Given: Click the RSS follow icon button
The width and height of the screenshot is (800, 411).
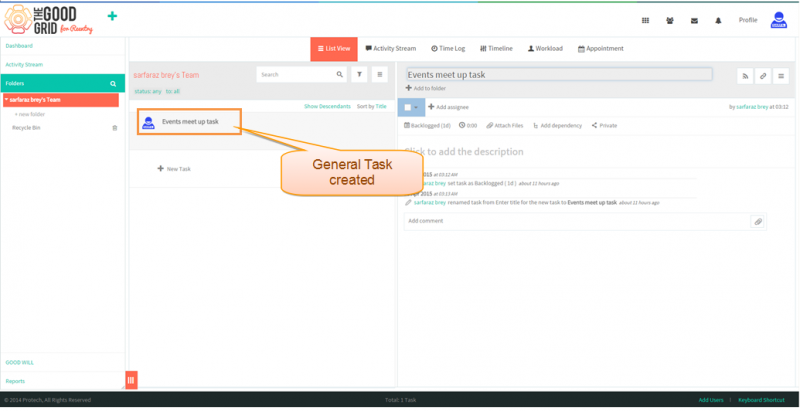Looking at the screenshot, I should click(745, 76).
